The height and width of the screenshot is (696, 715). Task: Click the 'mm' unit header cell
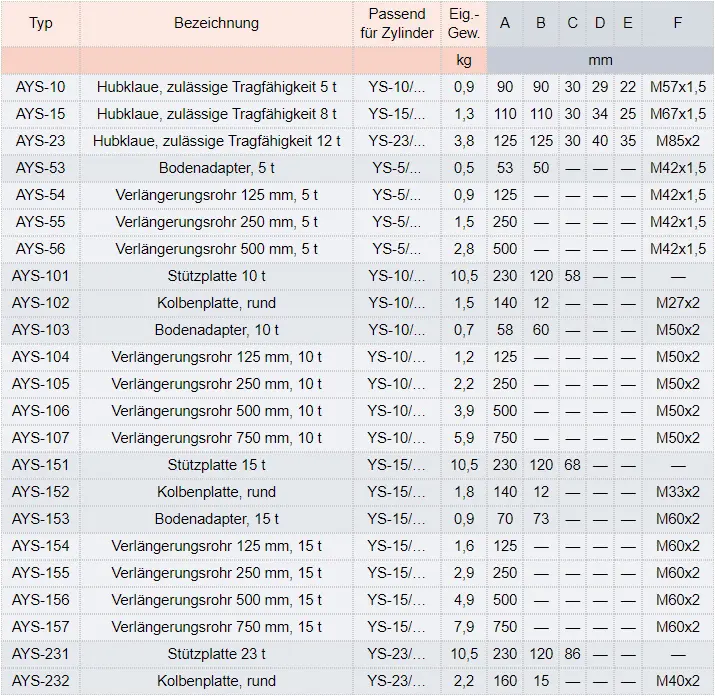(600, 60)
